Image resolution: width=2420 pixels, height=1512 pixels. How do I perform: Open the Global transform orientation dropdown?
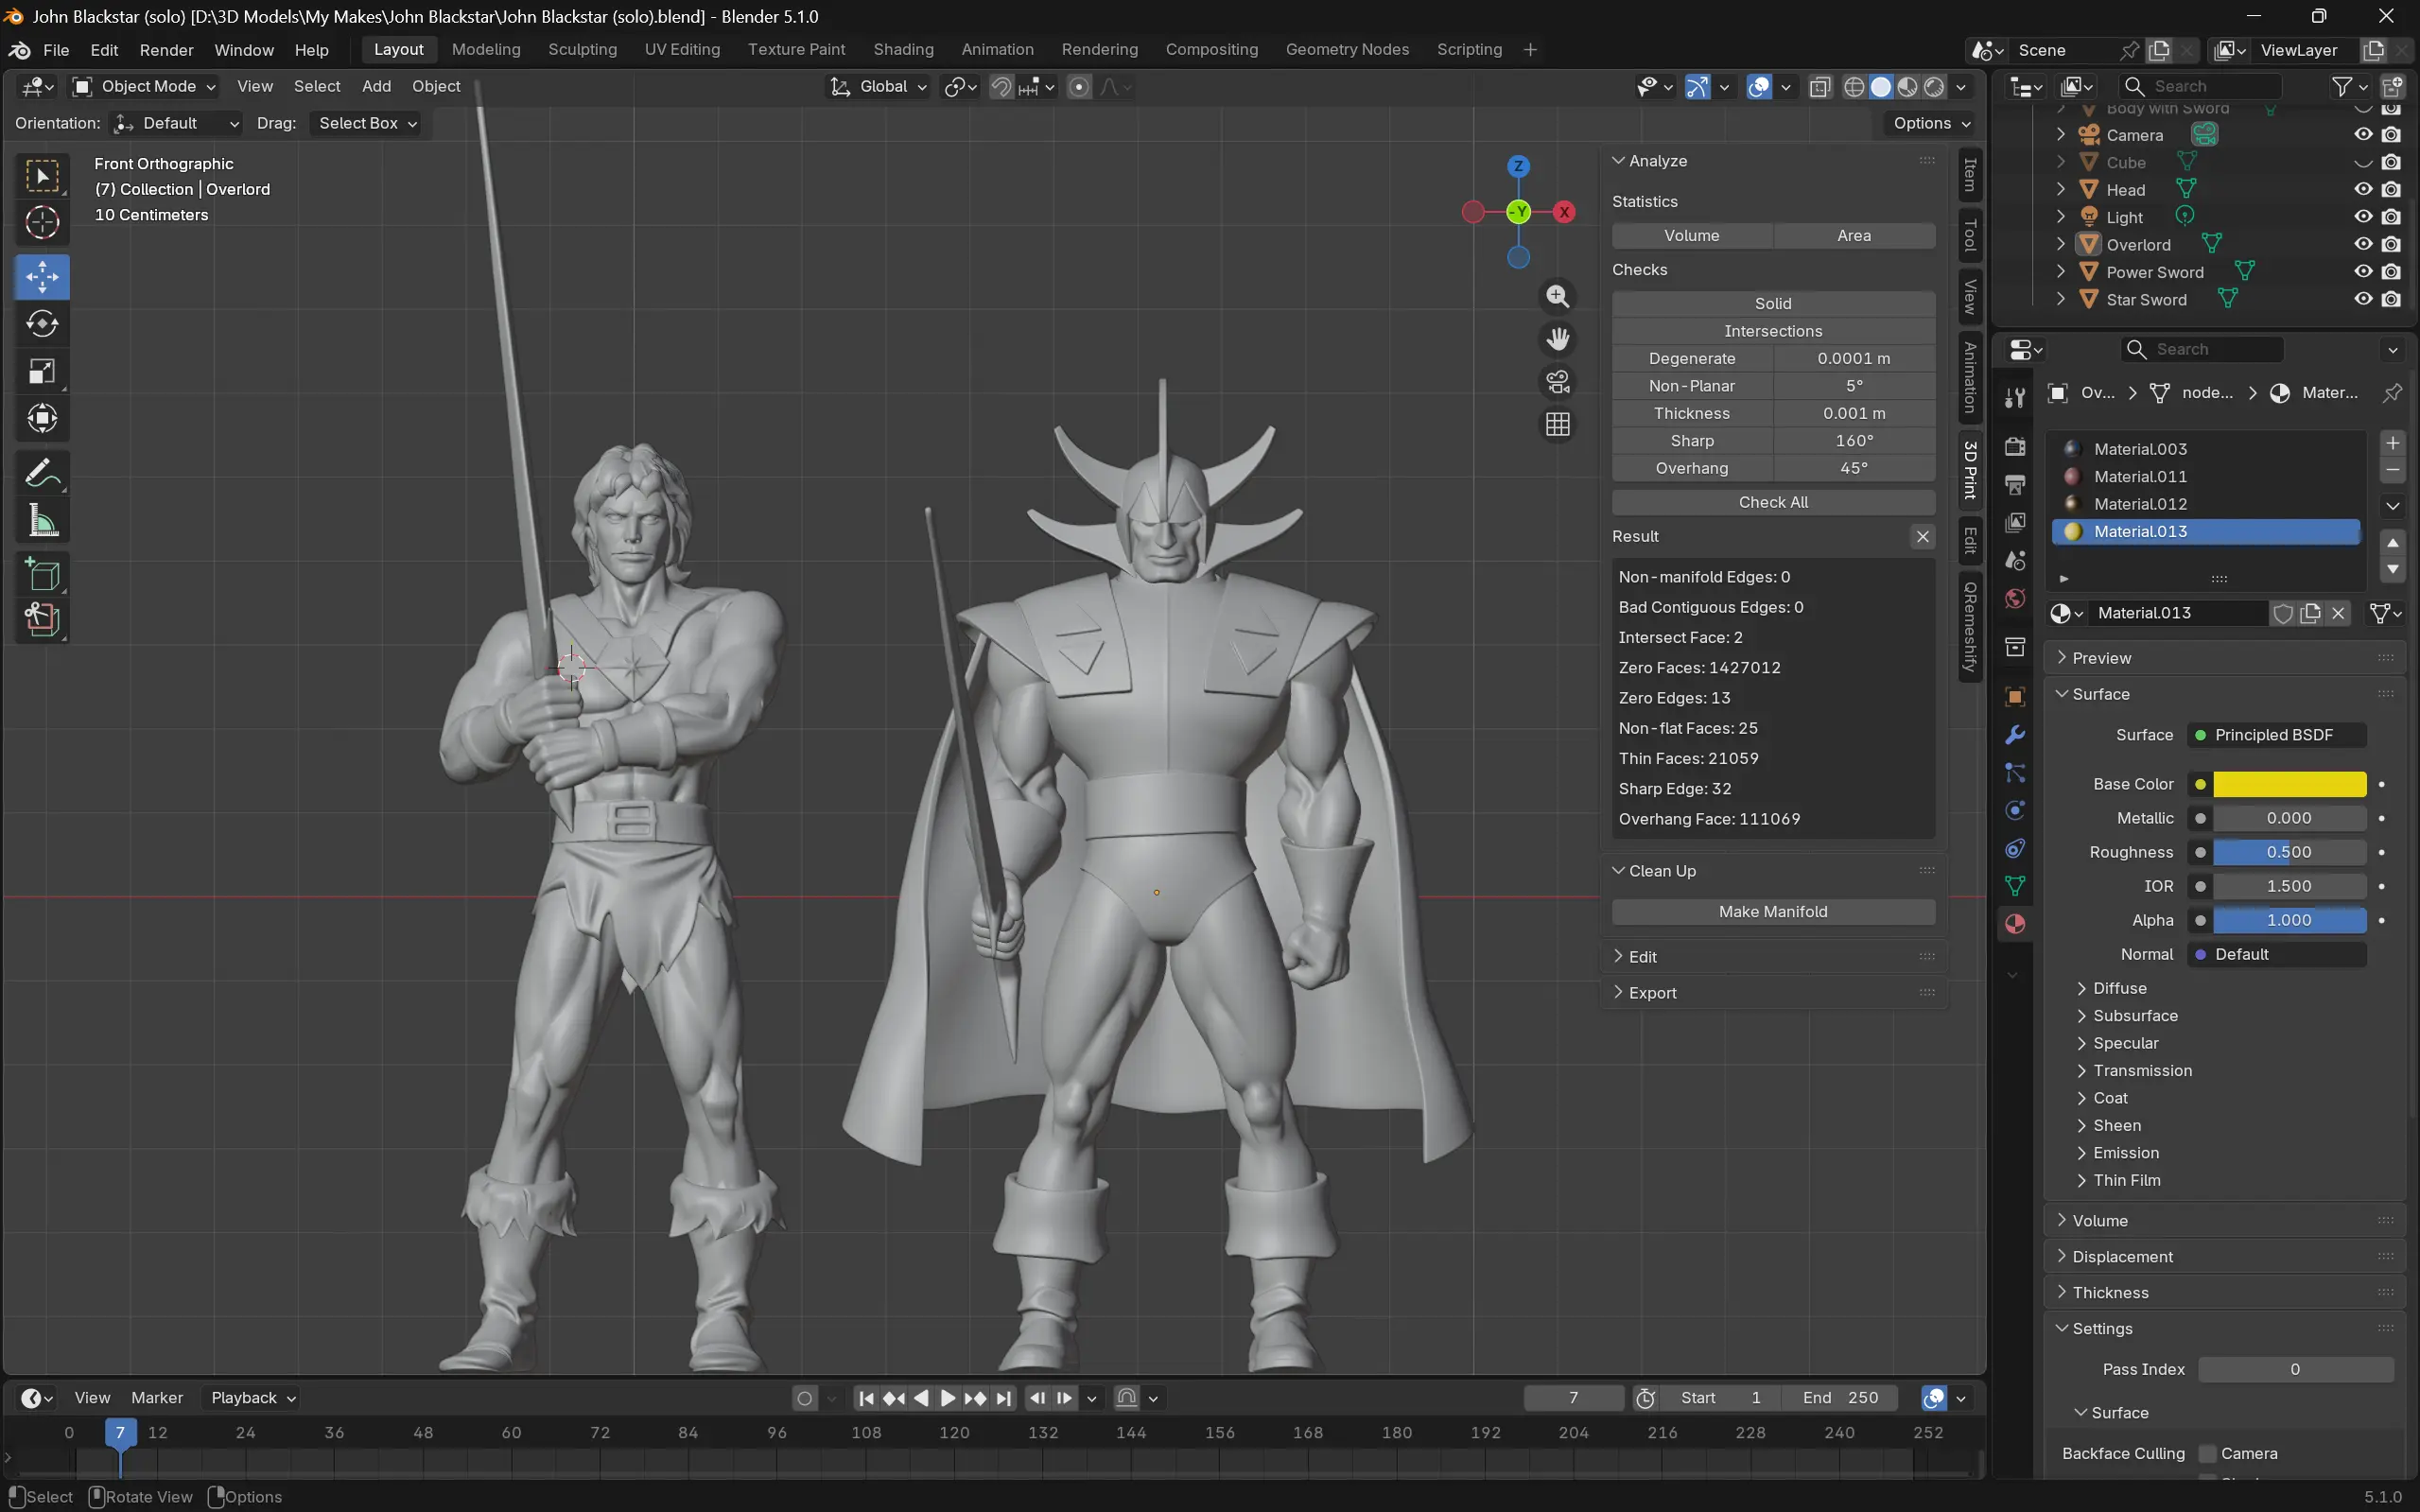point(879,87)
